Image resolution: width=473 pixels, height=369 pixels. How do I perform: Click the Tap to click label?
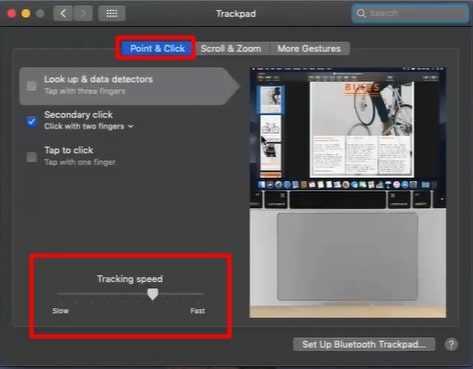pyautogui.click(x=69, y=150)
